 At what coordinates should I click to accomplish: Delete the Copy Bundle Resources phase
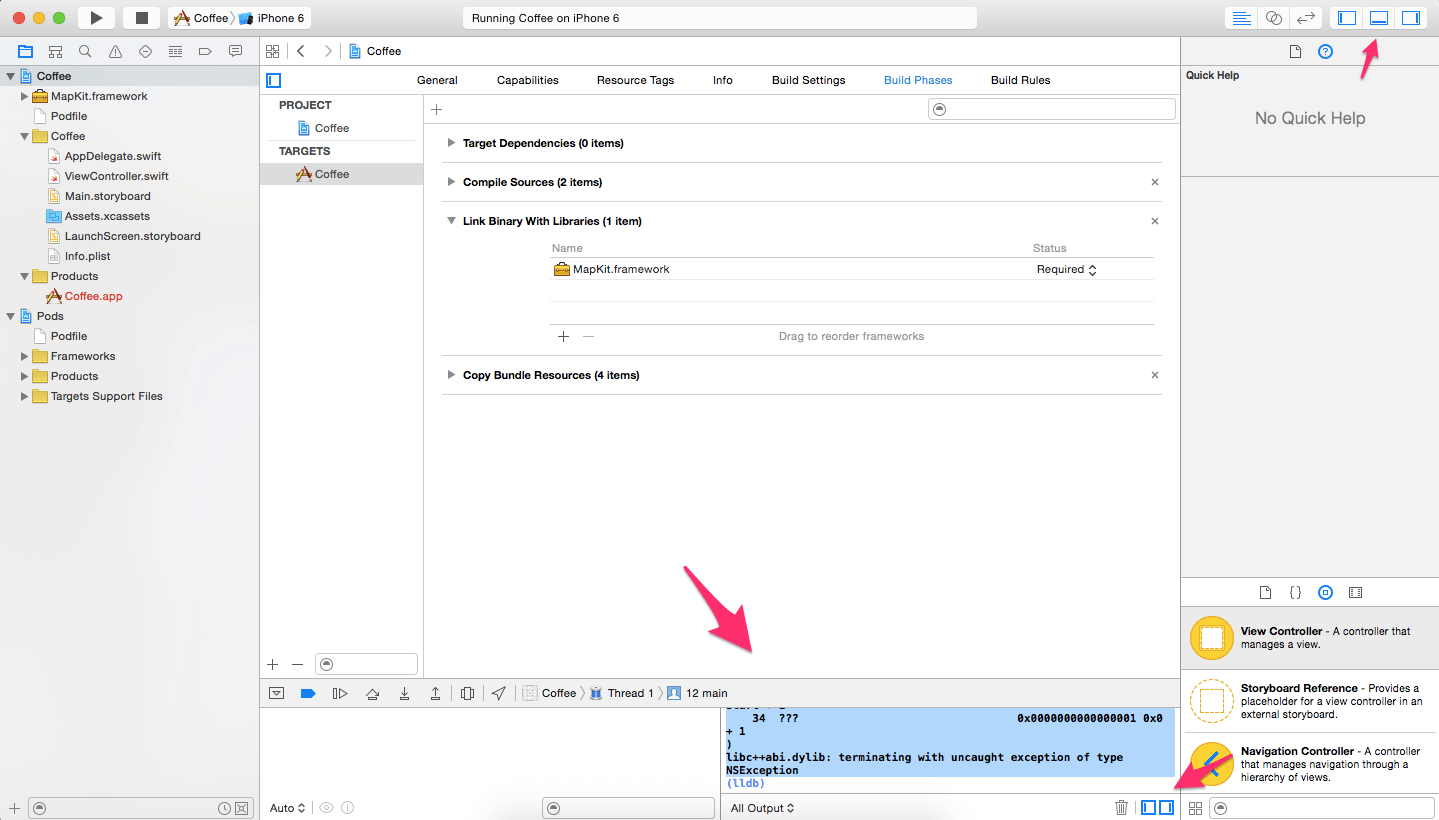pyautogui.click(x=1155, y=375)
